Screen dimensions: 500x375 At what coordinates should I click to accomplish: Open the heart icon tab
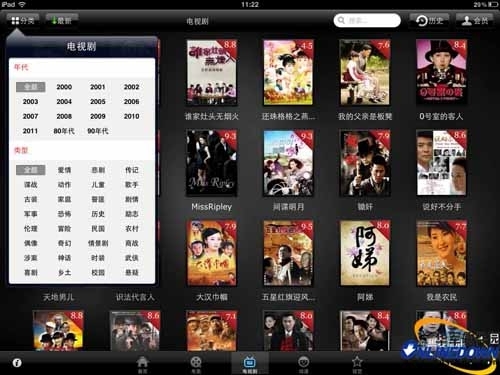tap(303, 364)
